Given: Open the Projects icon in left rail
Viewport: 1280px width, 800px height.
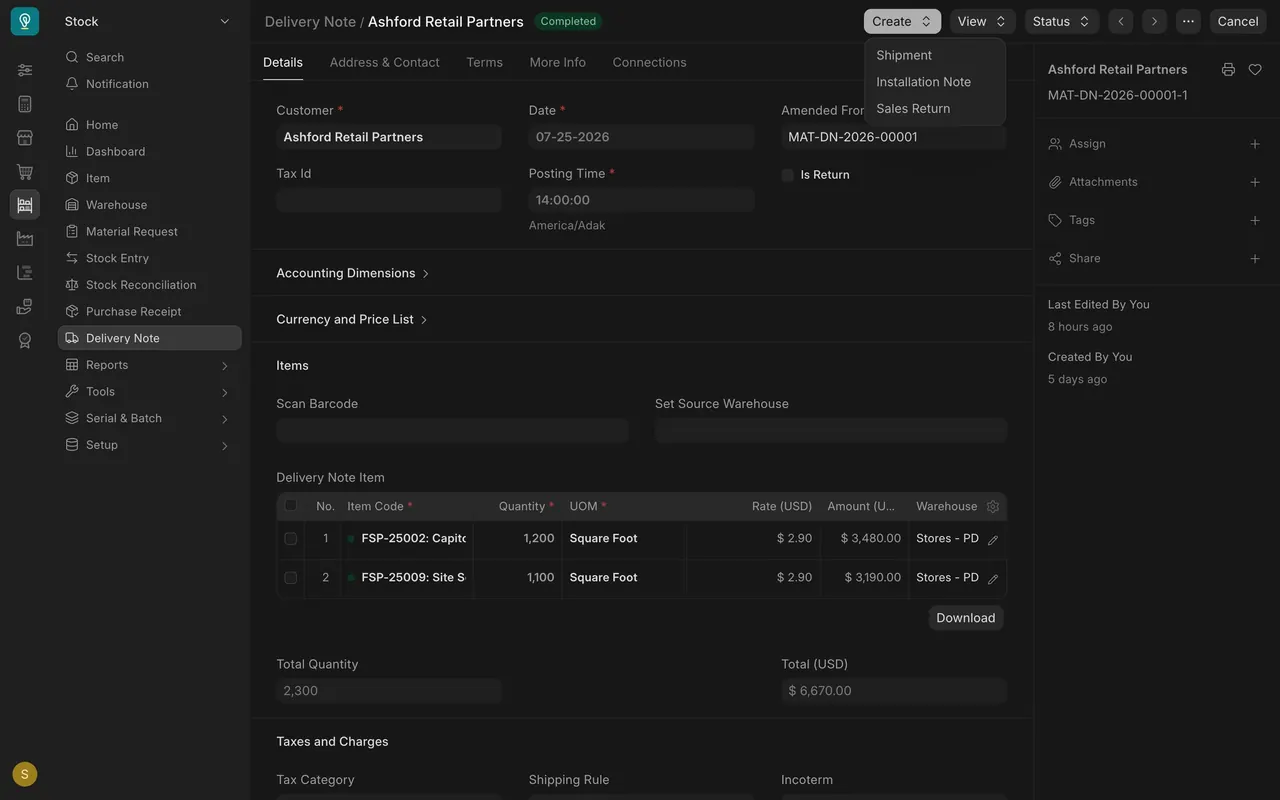Looking at the screenshot, I should pos(25,273).
